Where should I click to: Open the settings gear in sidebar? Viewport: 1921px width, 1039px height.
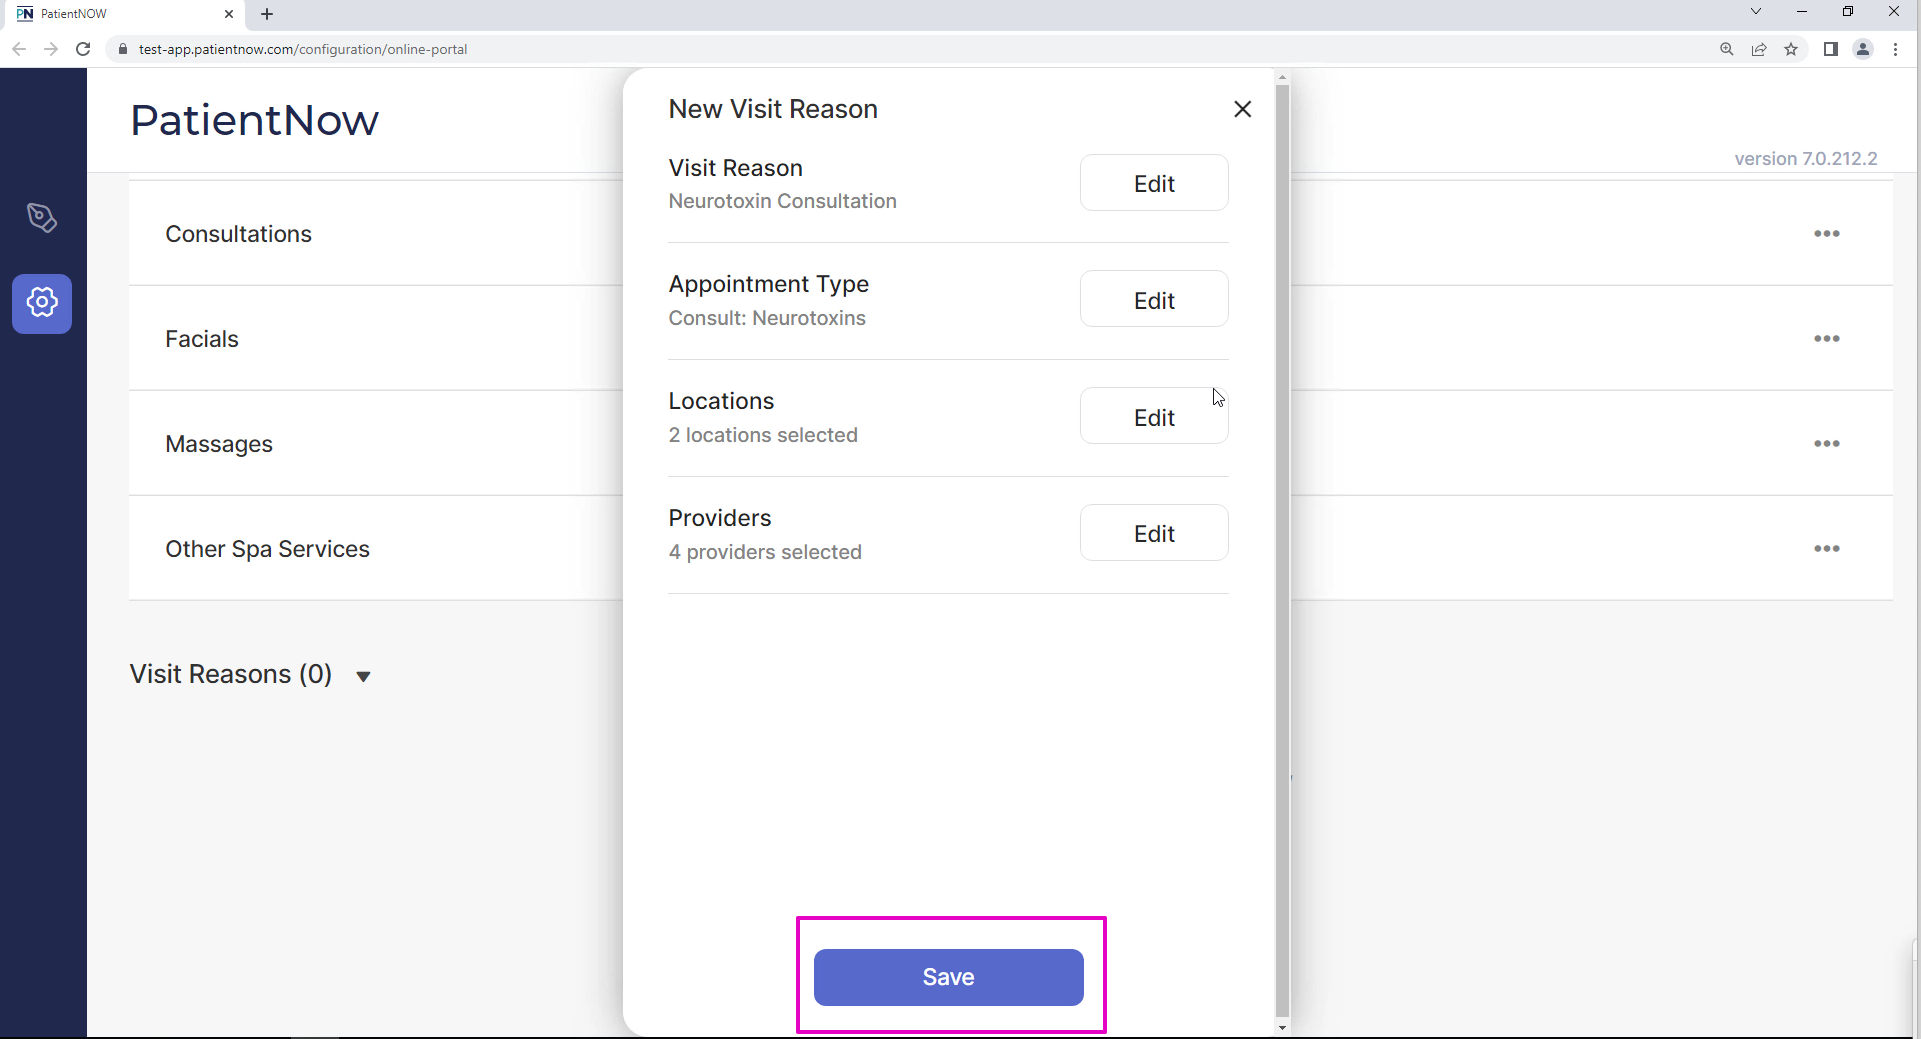click(42, 303)
